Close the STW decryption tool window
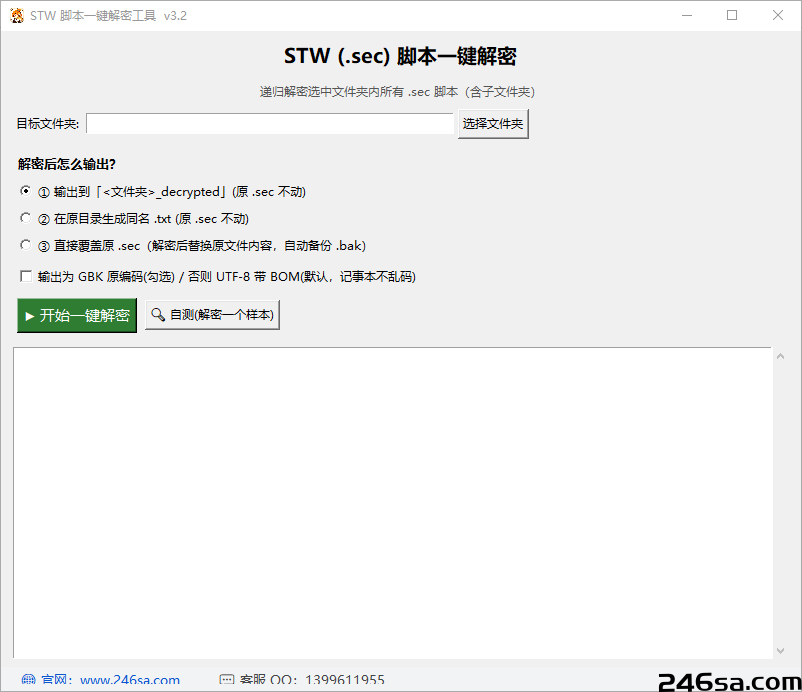The height and width of the screenshot is (692, 802). click(x=778, y=15)
